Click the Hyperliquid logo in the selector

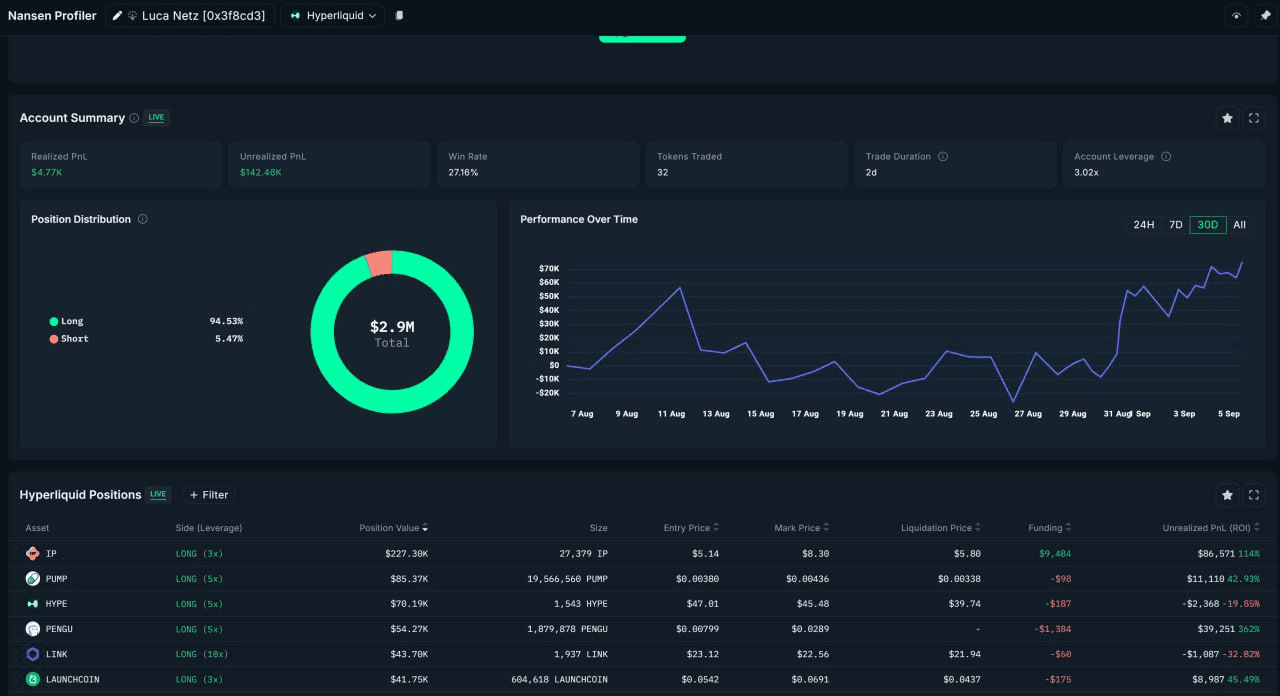pyautogui.click(x=296, y=16)
